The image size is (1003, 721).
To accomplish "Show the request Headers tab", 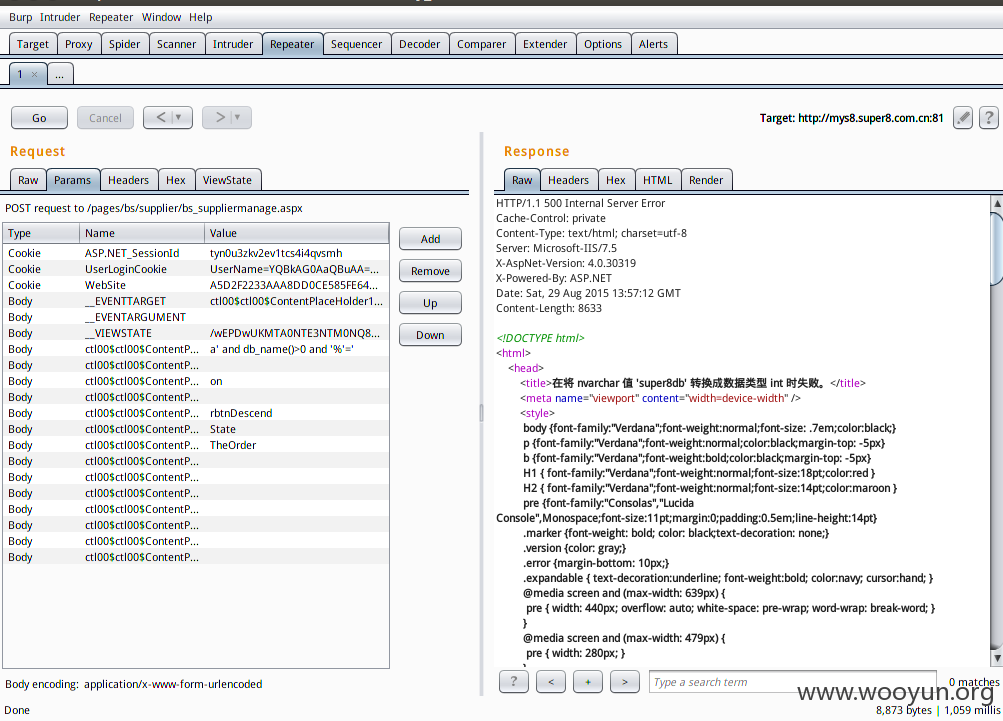I will click(129, 180).
